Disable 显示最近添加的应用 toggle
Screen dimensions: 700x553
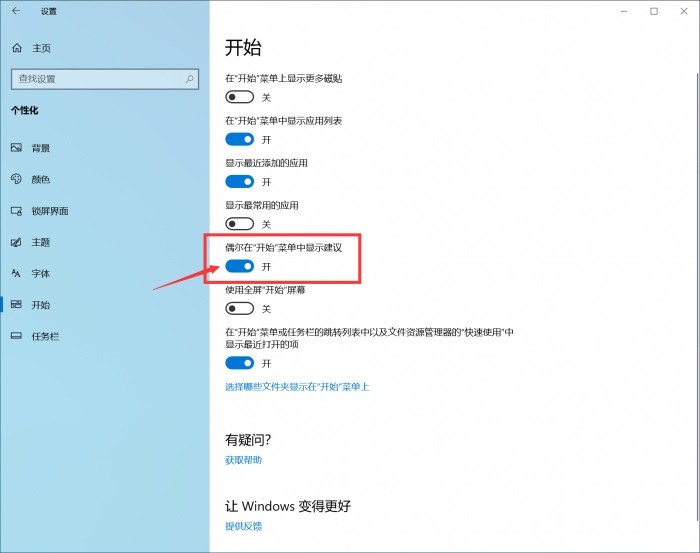coord(240,182)
